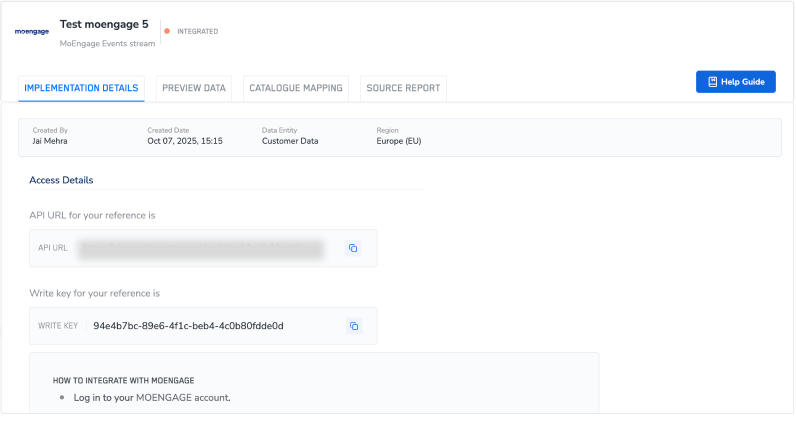Open the Catalogue Mapping tab

(296, 88)
